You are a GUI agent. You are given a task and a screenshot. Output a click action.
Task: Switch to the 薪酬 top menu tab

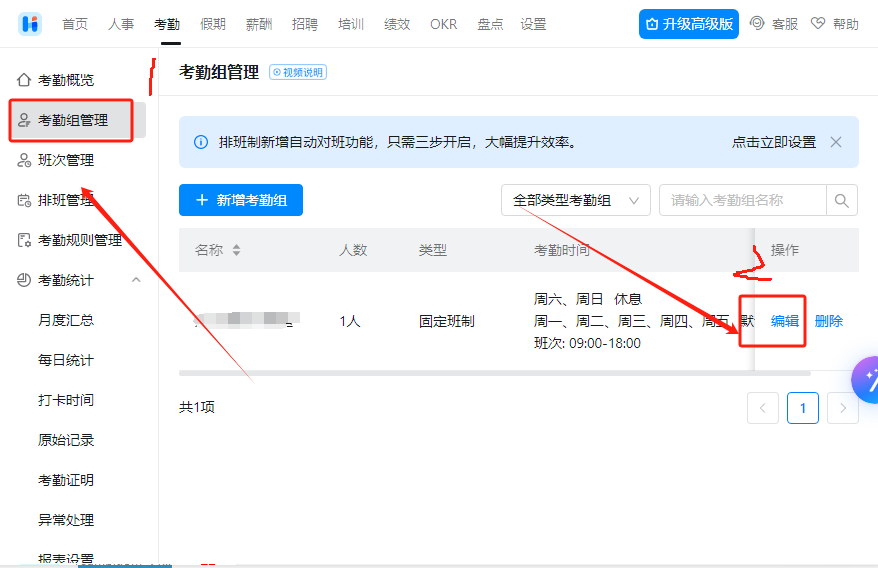(x=259, y=24)
